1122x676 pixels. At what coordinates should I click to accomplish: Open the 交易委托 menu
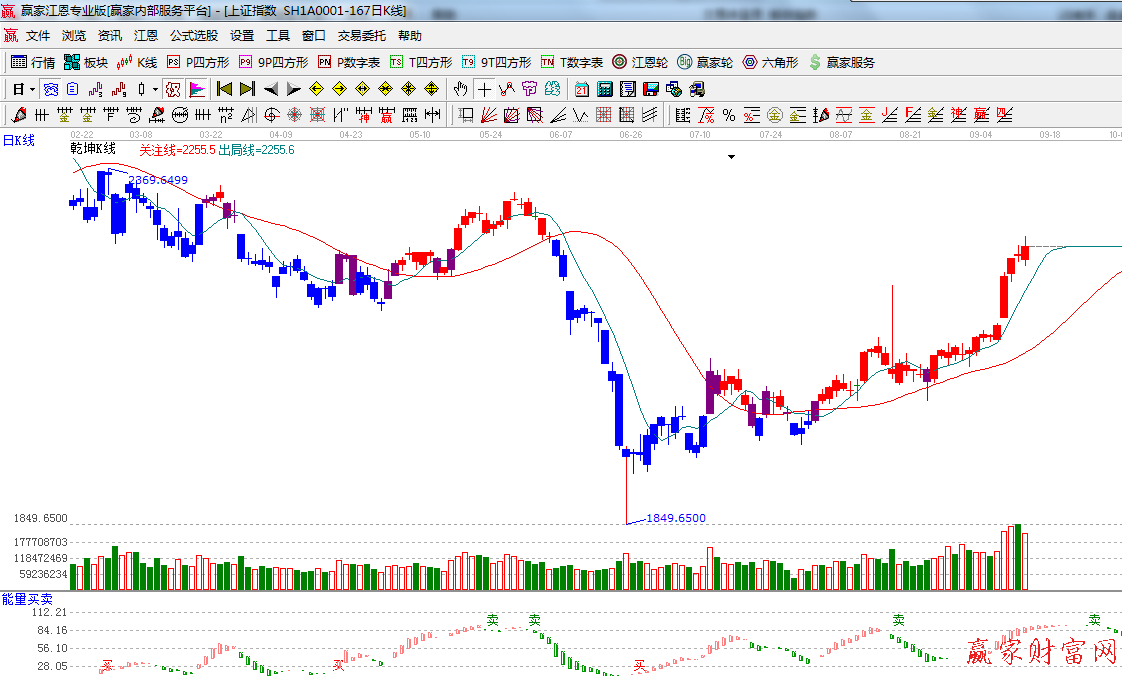pos(361,36)
